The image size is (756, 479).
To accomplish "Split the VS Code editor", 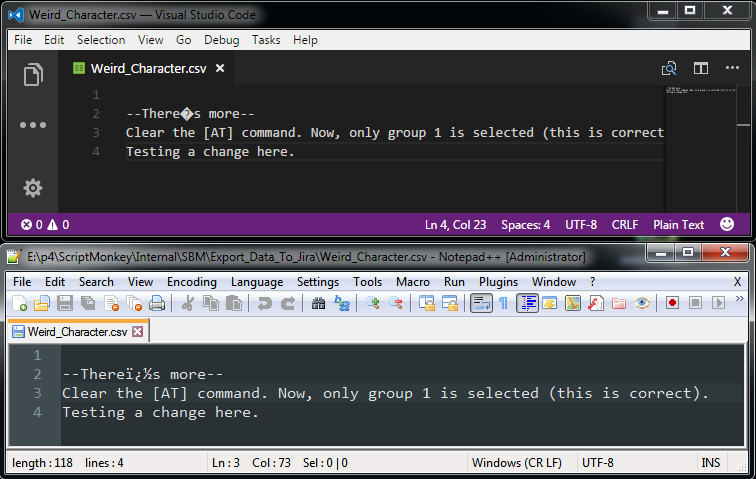I will (701, 68).
